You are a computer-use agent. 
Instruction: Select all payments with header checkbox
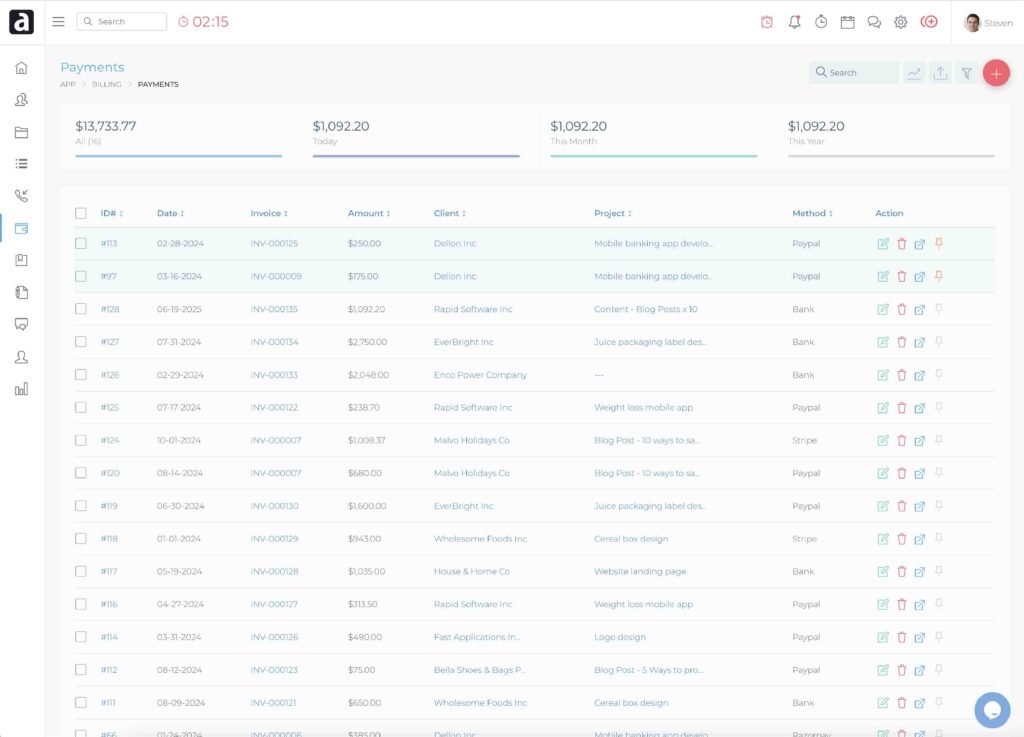click(81, 213)
